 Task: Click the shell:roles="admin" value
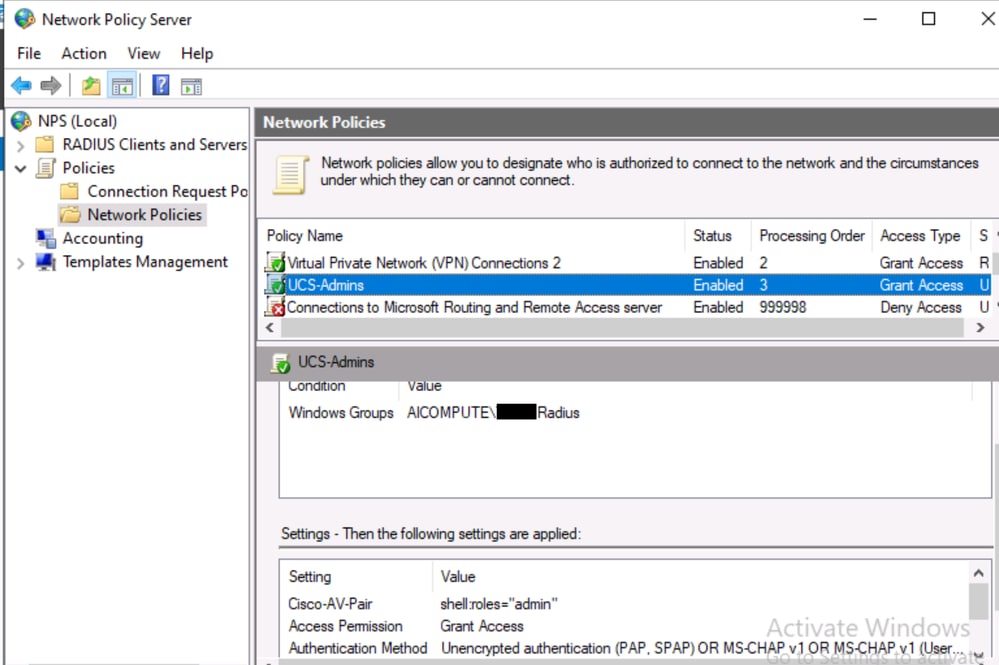tap(498, 604)
